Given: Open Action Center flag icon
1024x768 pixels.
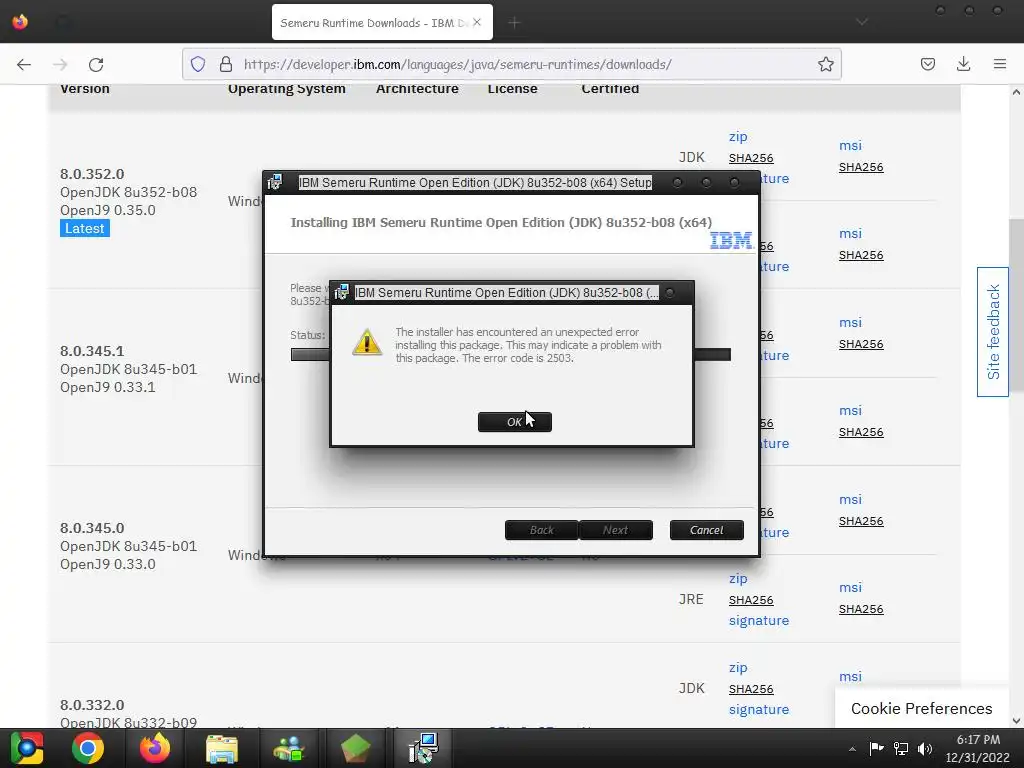Looking at the screenshot, I should [876, 748].
